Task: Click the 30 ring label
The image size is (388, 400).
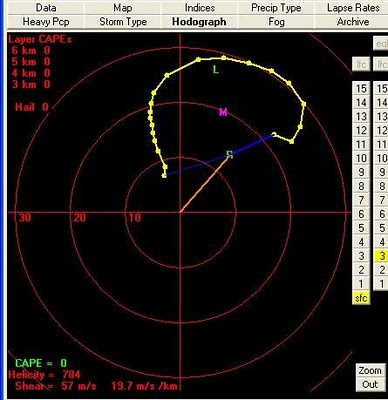Action: (25, 218)
